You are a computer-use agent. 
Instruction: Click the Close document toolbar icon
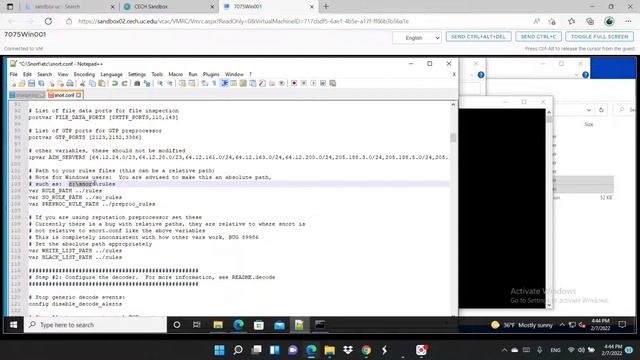51,83
